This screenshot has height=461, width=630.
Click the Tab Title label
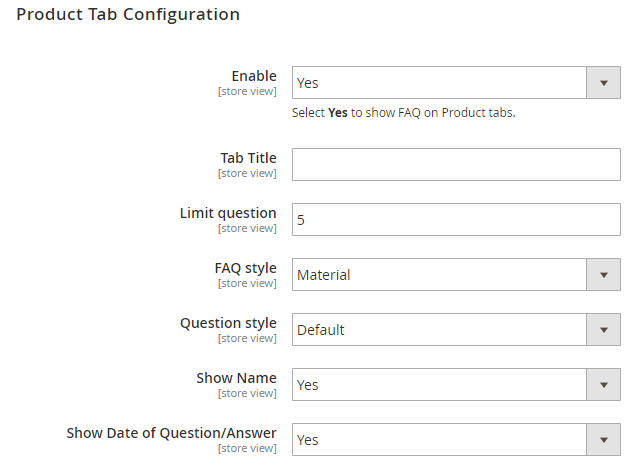click(x=248, y=158)
